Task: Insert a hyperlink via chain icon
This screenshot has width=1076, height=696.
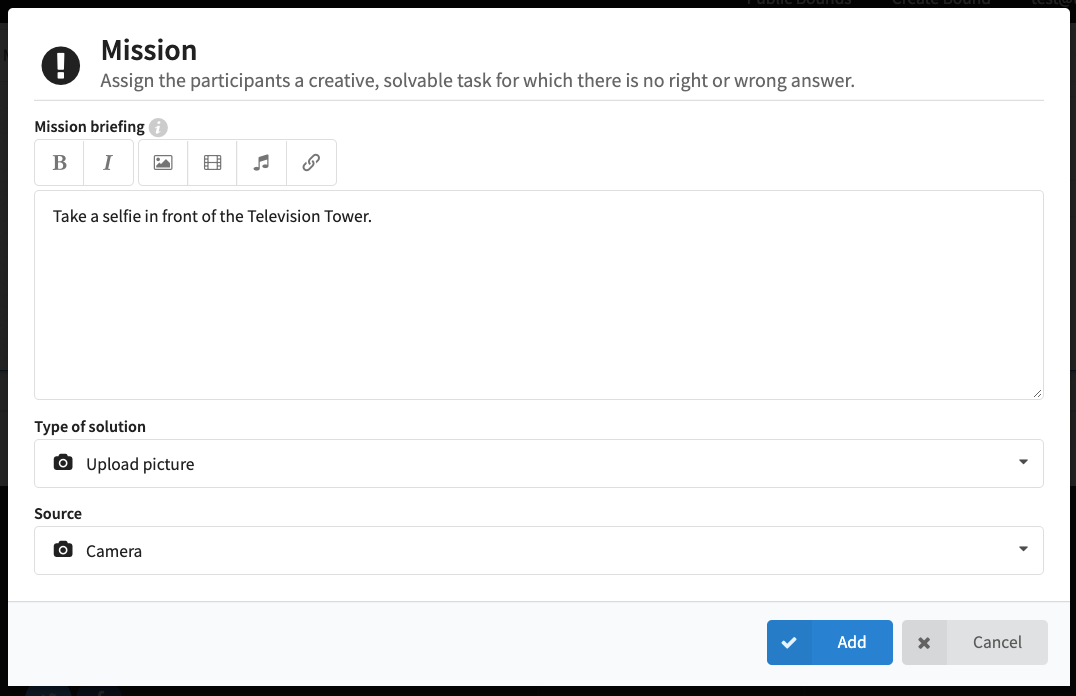Action: click(312, 163)
